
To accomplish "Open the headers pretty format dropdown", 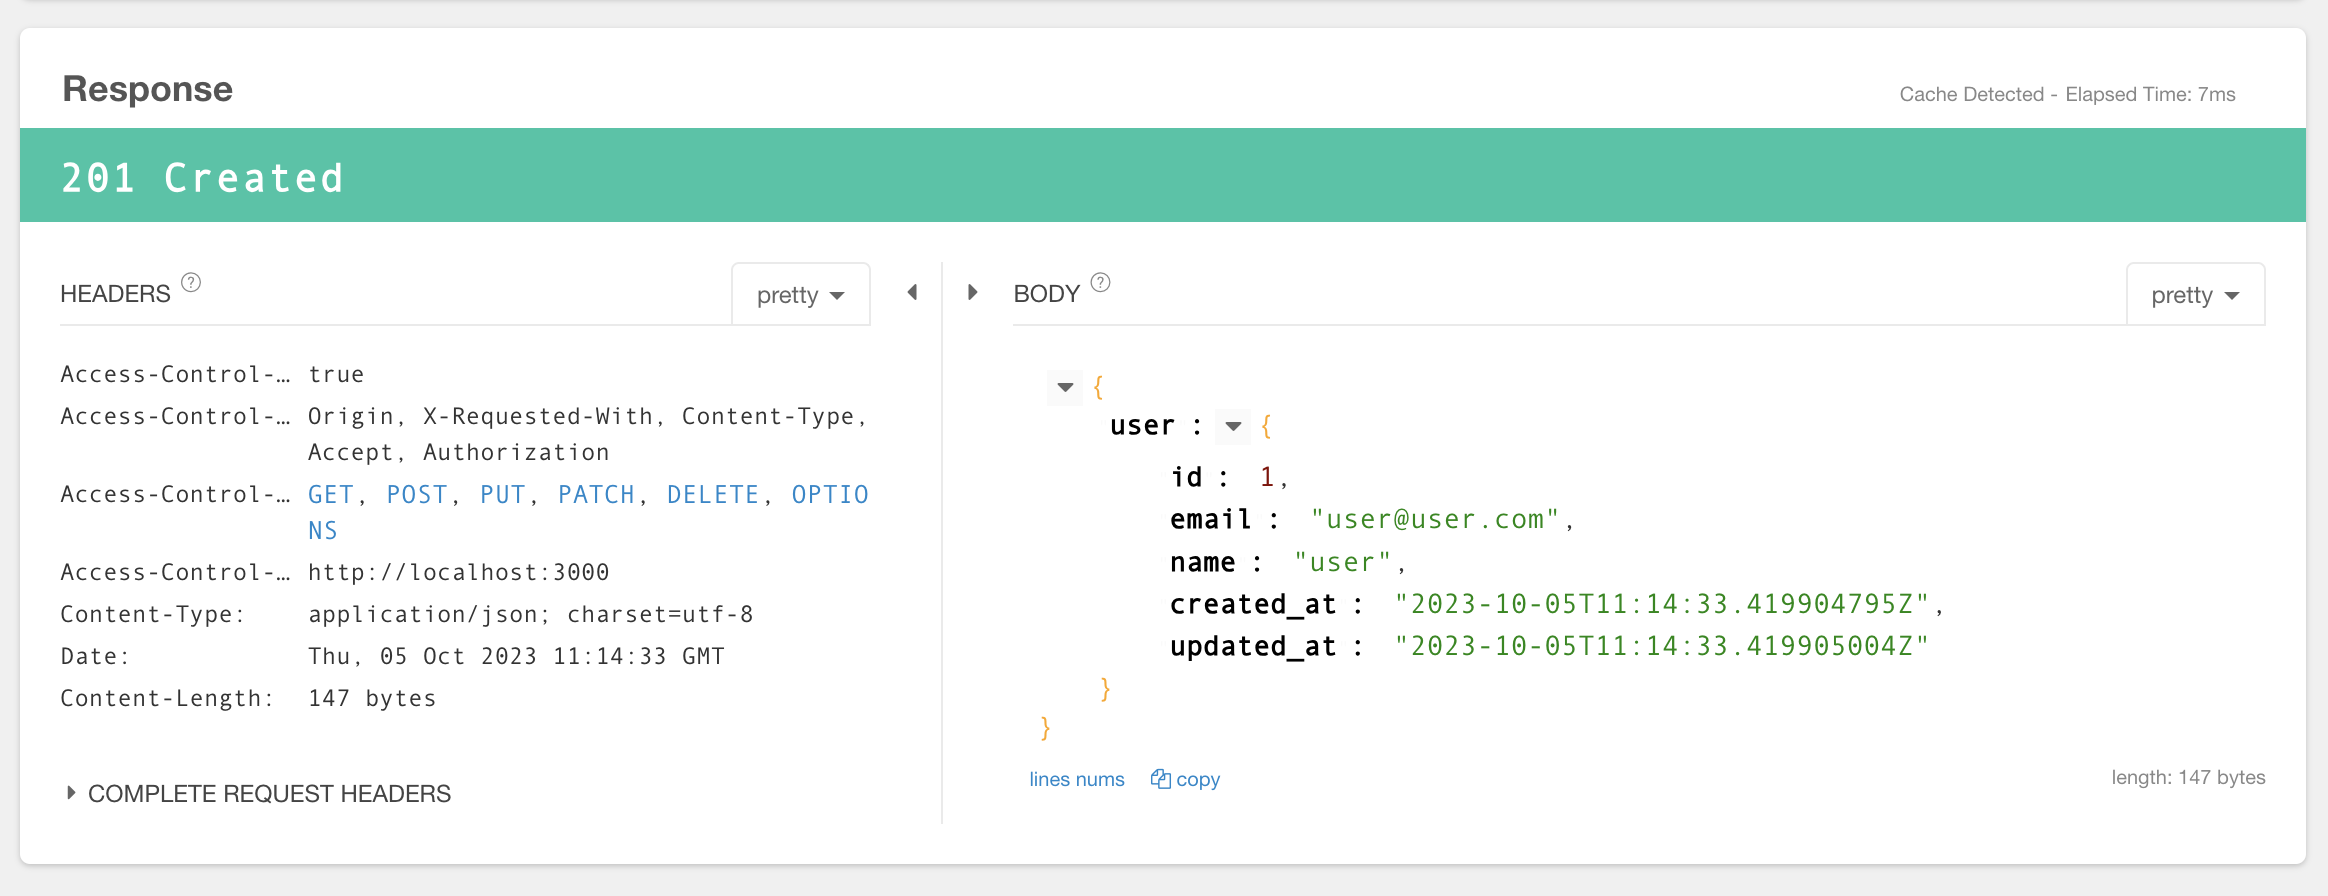I will (801, 295).
